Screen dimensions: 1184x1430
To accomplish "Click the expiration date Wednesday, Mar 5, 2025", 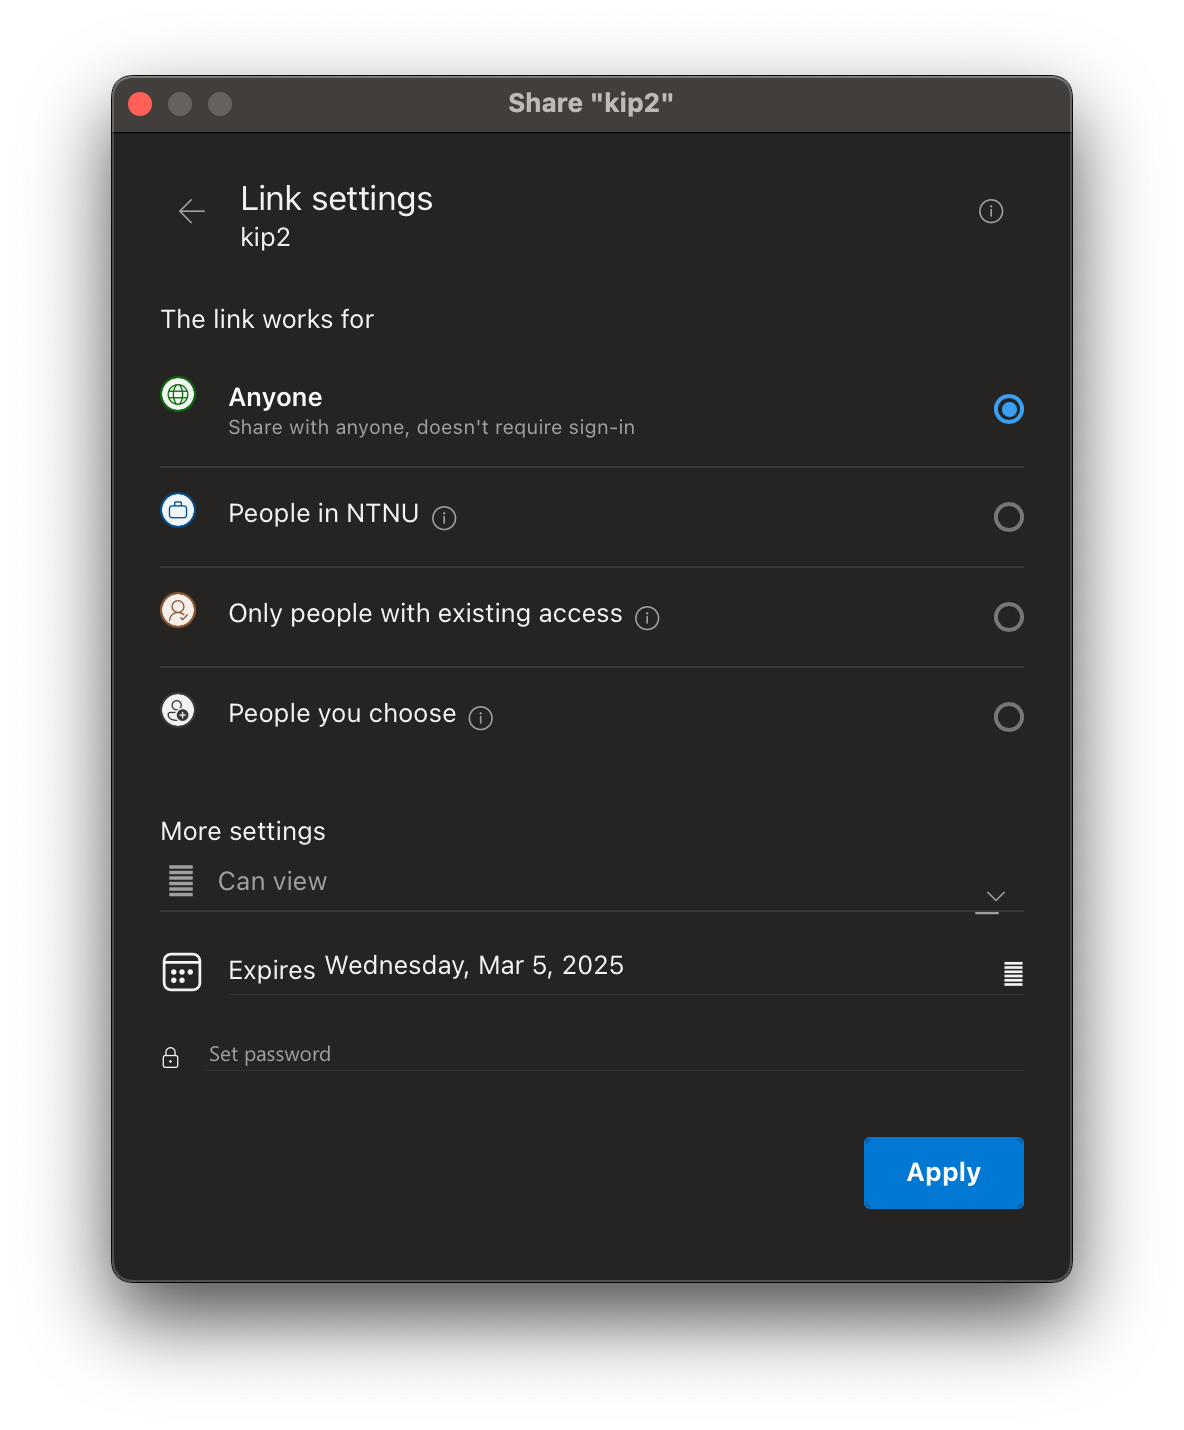I will tap(474, 966).
